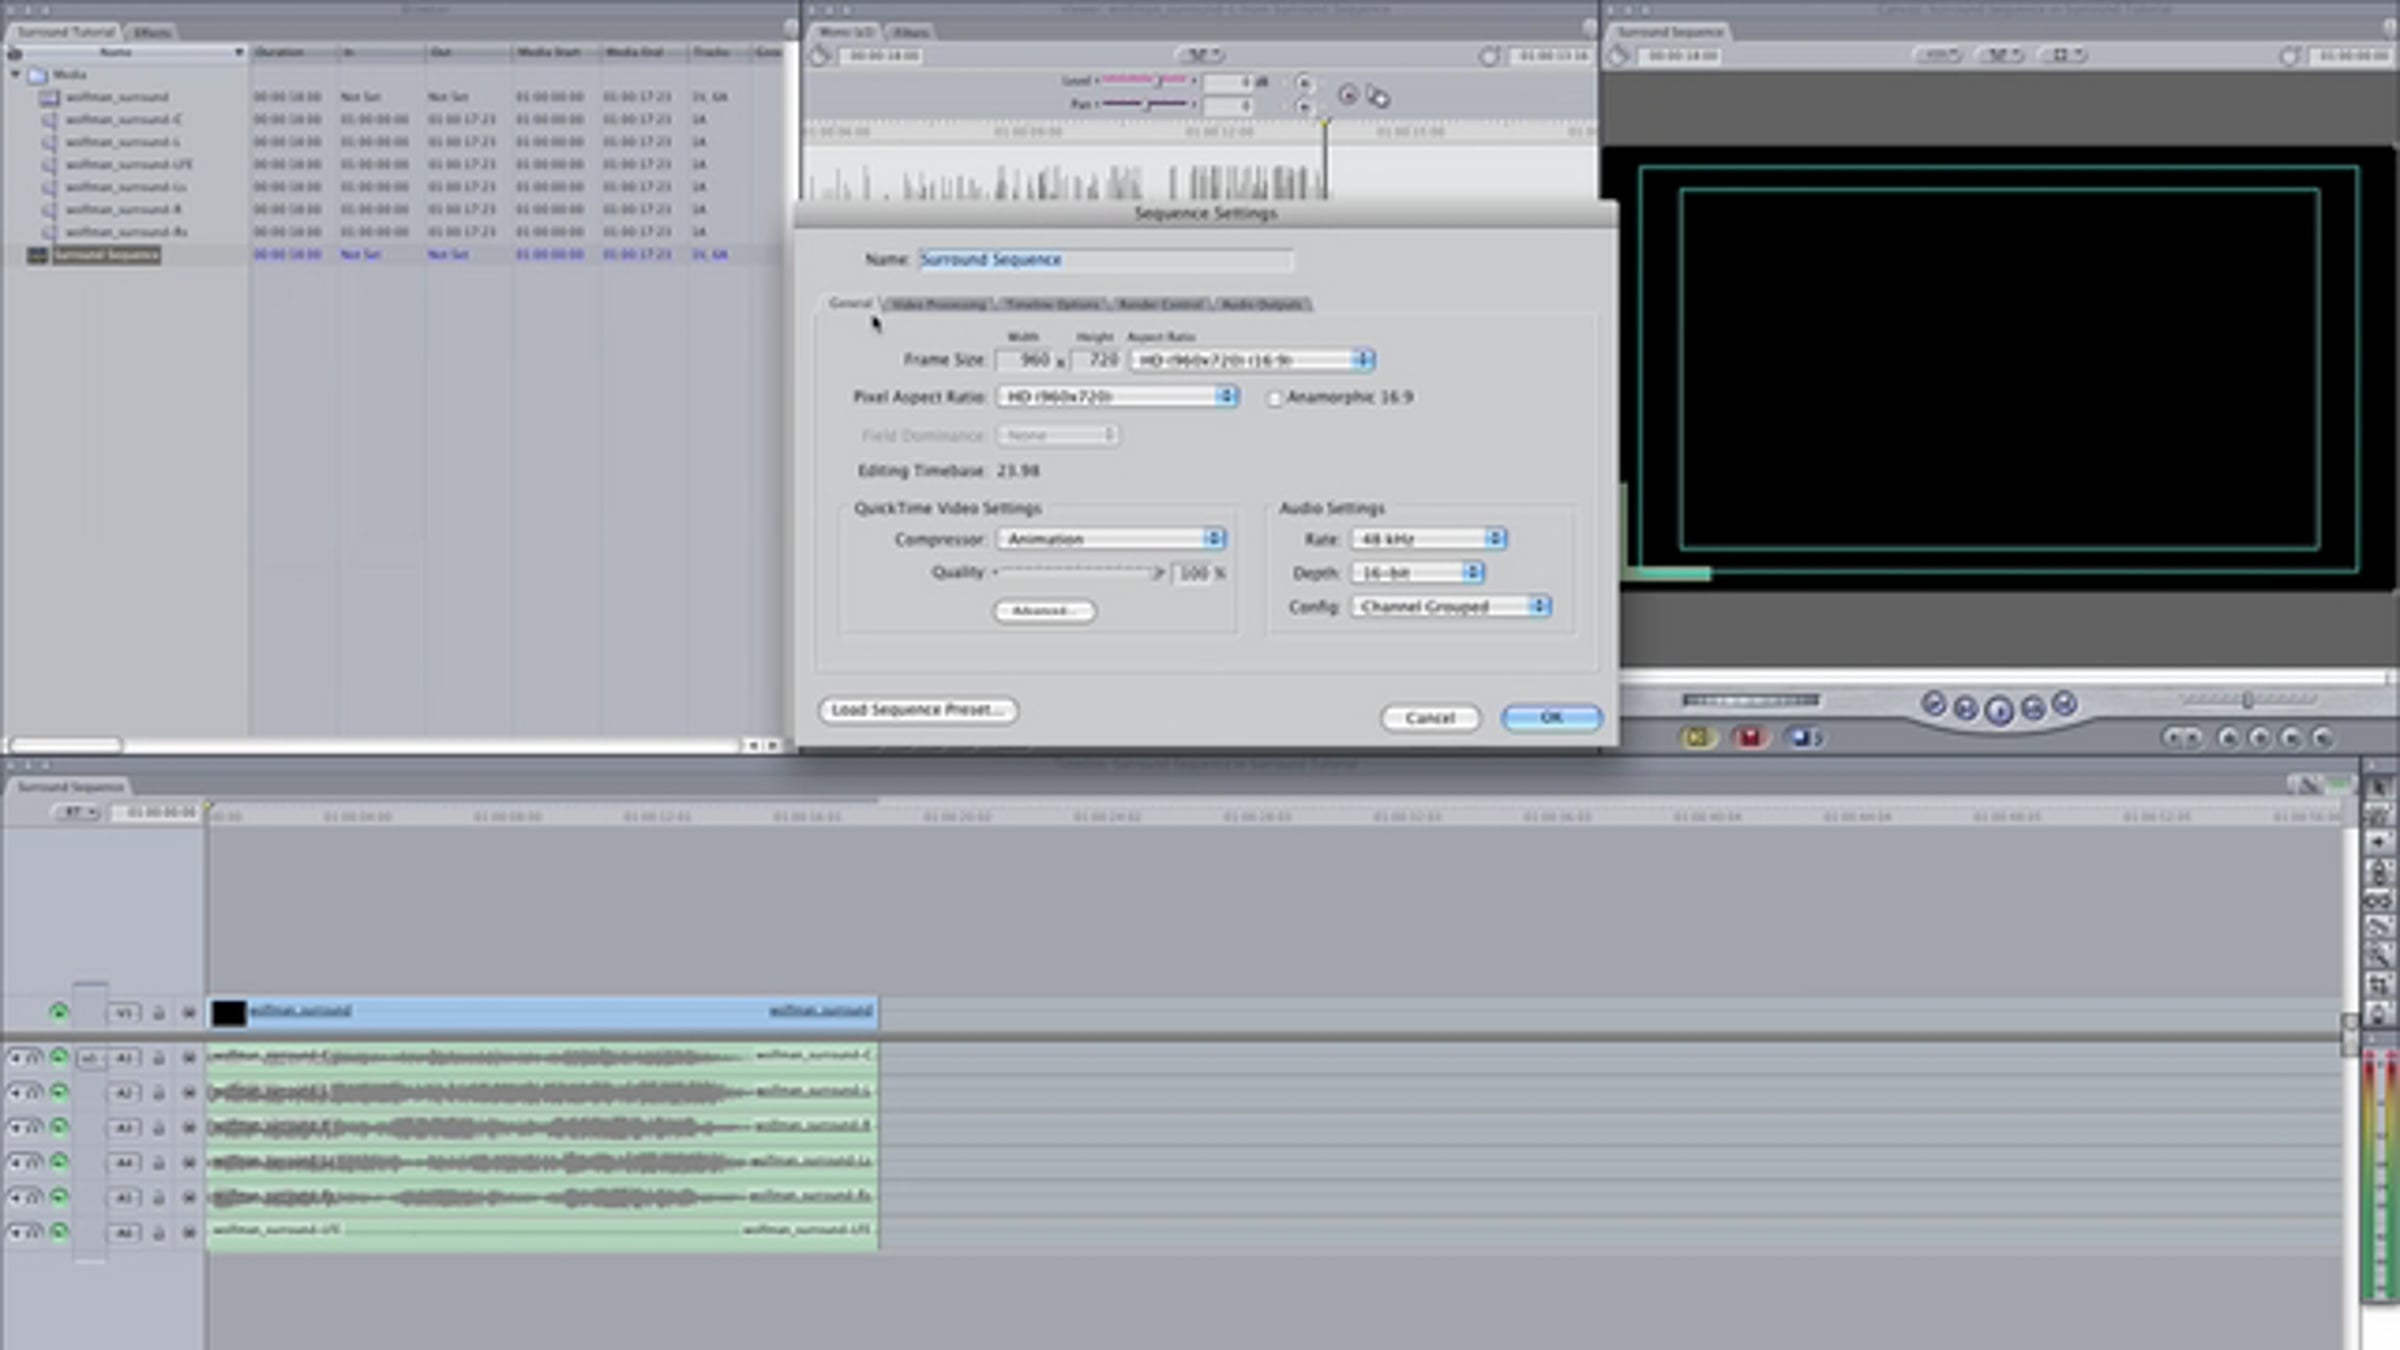This screenshot has width=2400, height=1350.
Task: Click the Cancel button in Sequence Settings
Action: pos(1430,718)
